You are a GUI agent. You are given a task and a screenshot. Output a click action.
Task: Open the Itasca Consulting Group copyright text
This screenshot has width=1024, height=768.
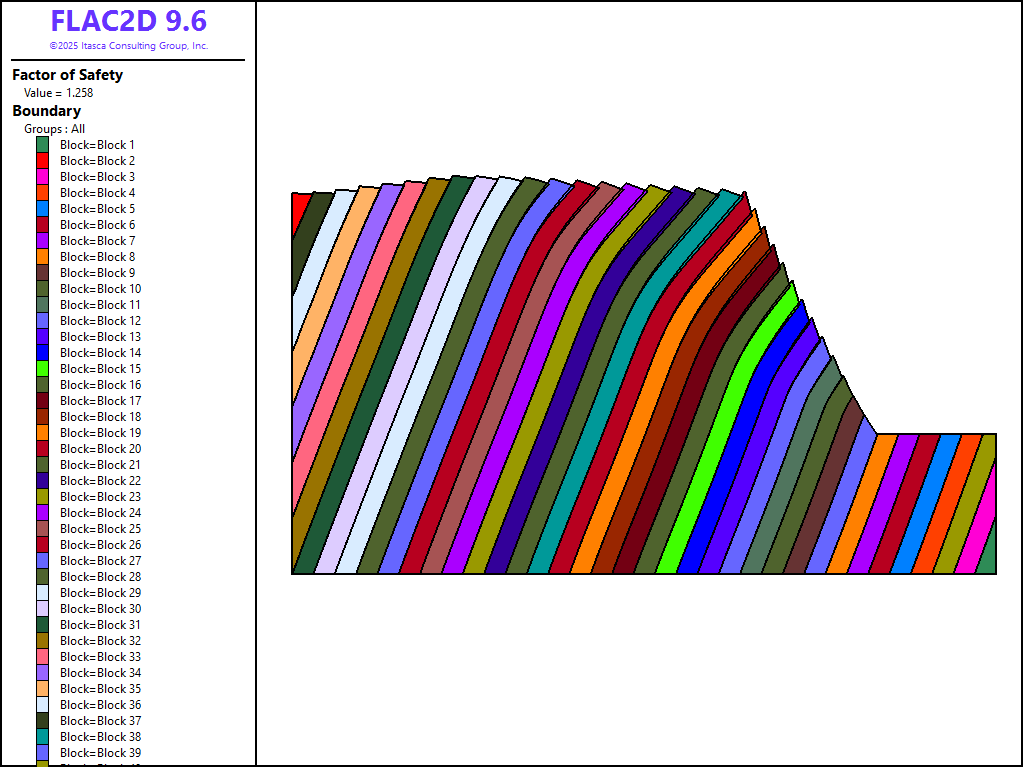[x=129, y=46]
